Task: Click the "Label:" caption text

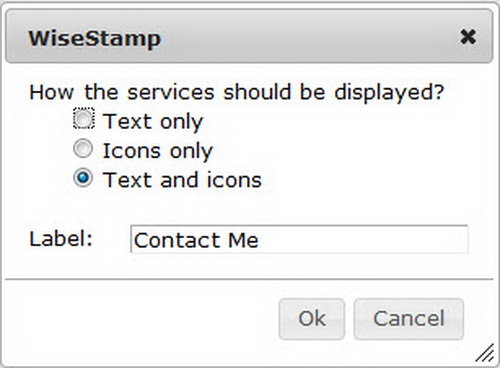Action: pyautogui.click(x=61, y=239)
